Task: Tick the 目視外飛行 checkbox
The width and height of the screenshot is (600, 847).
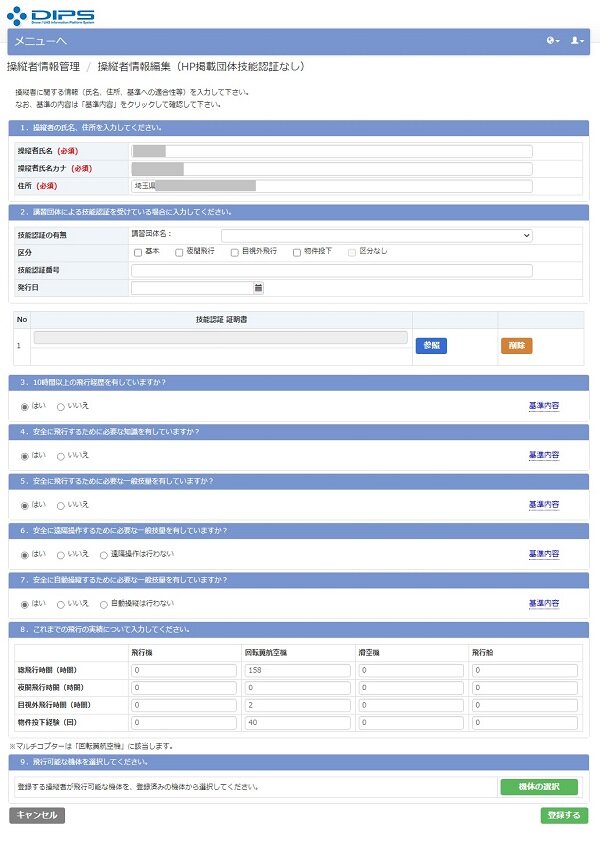Action: tap(234, 252)
